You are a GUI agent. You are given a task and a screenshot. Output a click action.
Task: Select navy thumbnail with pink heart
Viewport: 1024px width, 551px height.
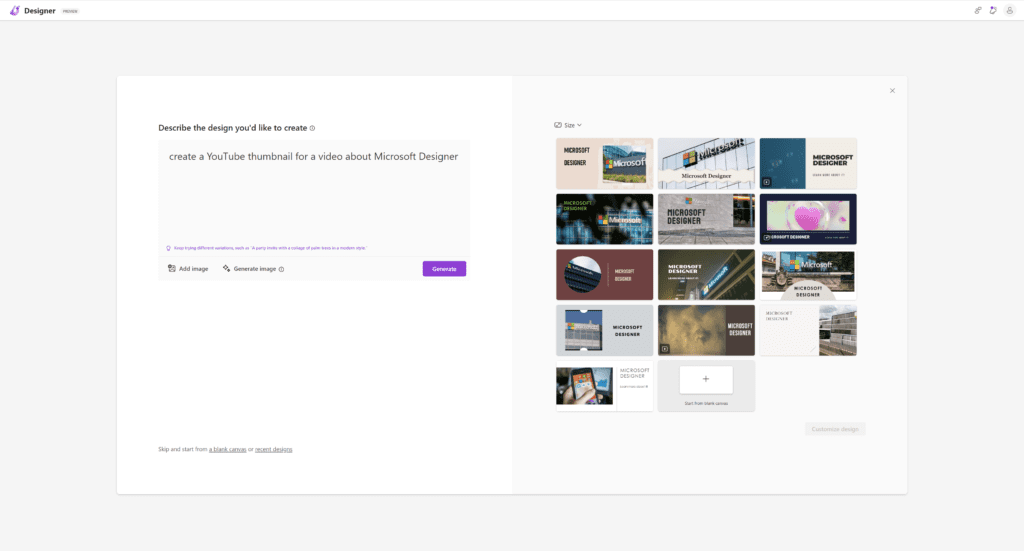pos(808,219)
